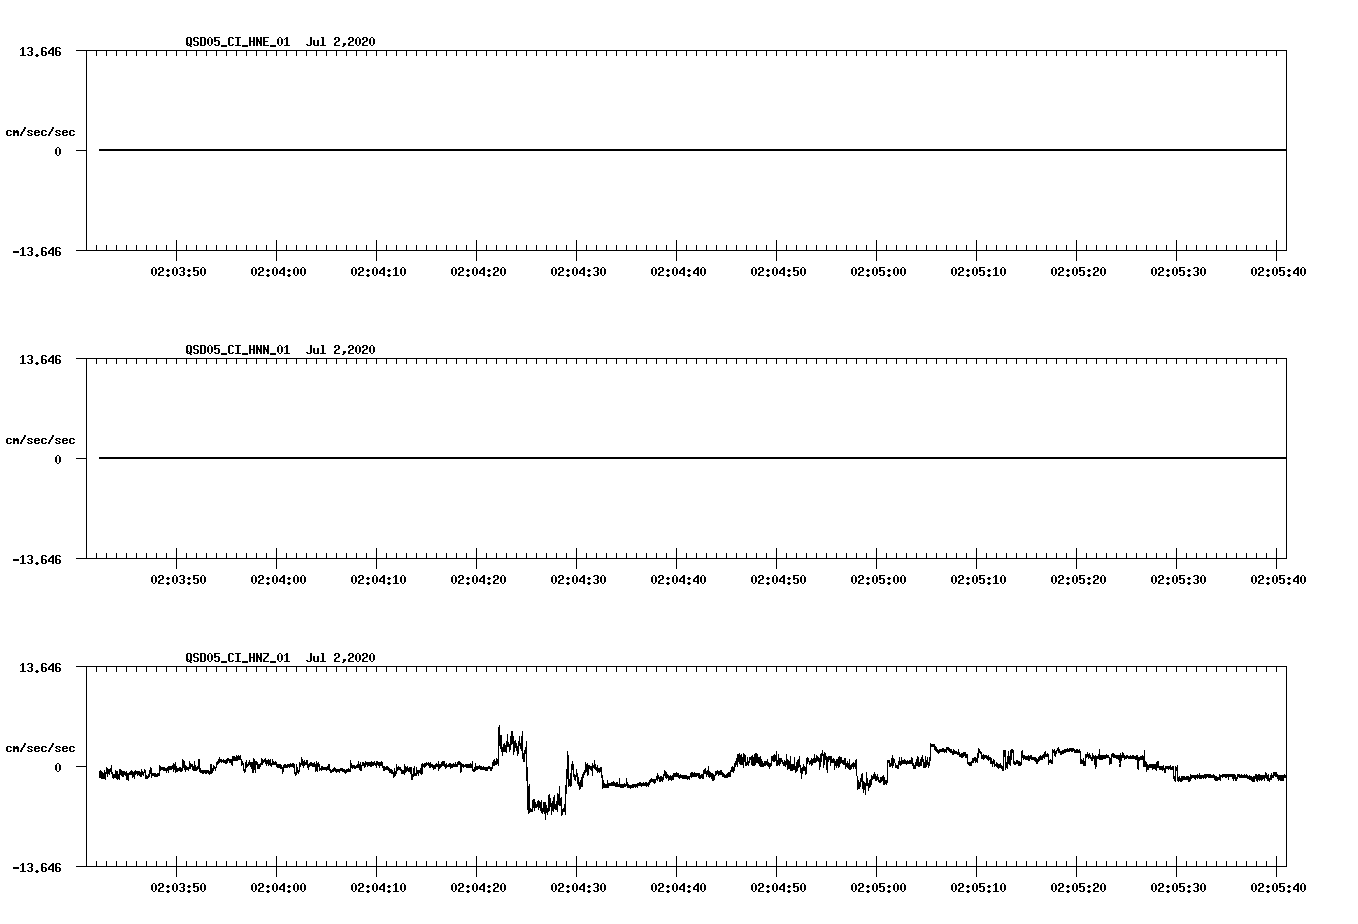Click the 02:05:10 label under HNZ plot
The image size is (1358, 924).
(978, 888)
